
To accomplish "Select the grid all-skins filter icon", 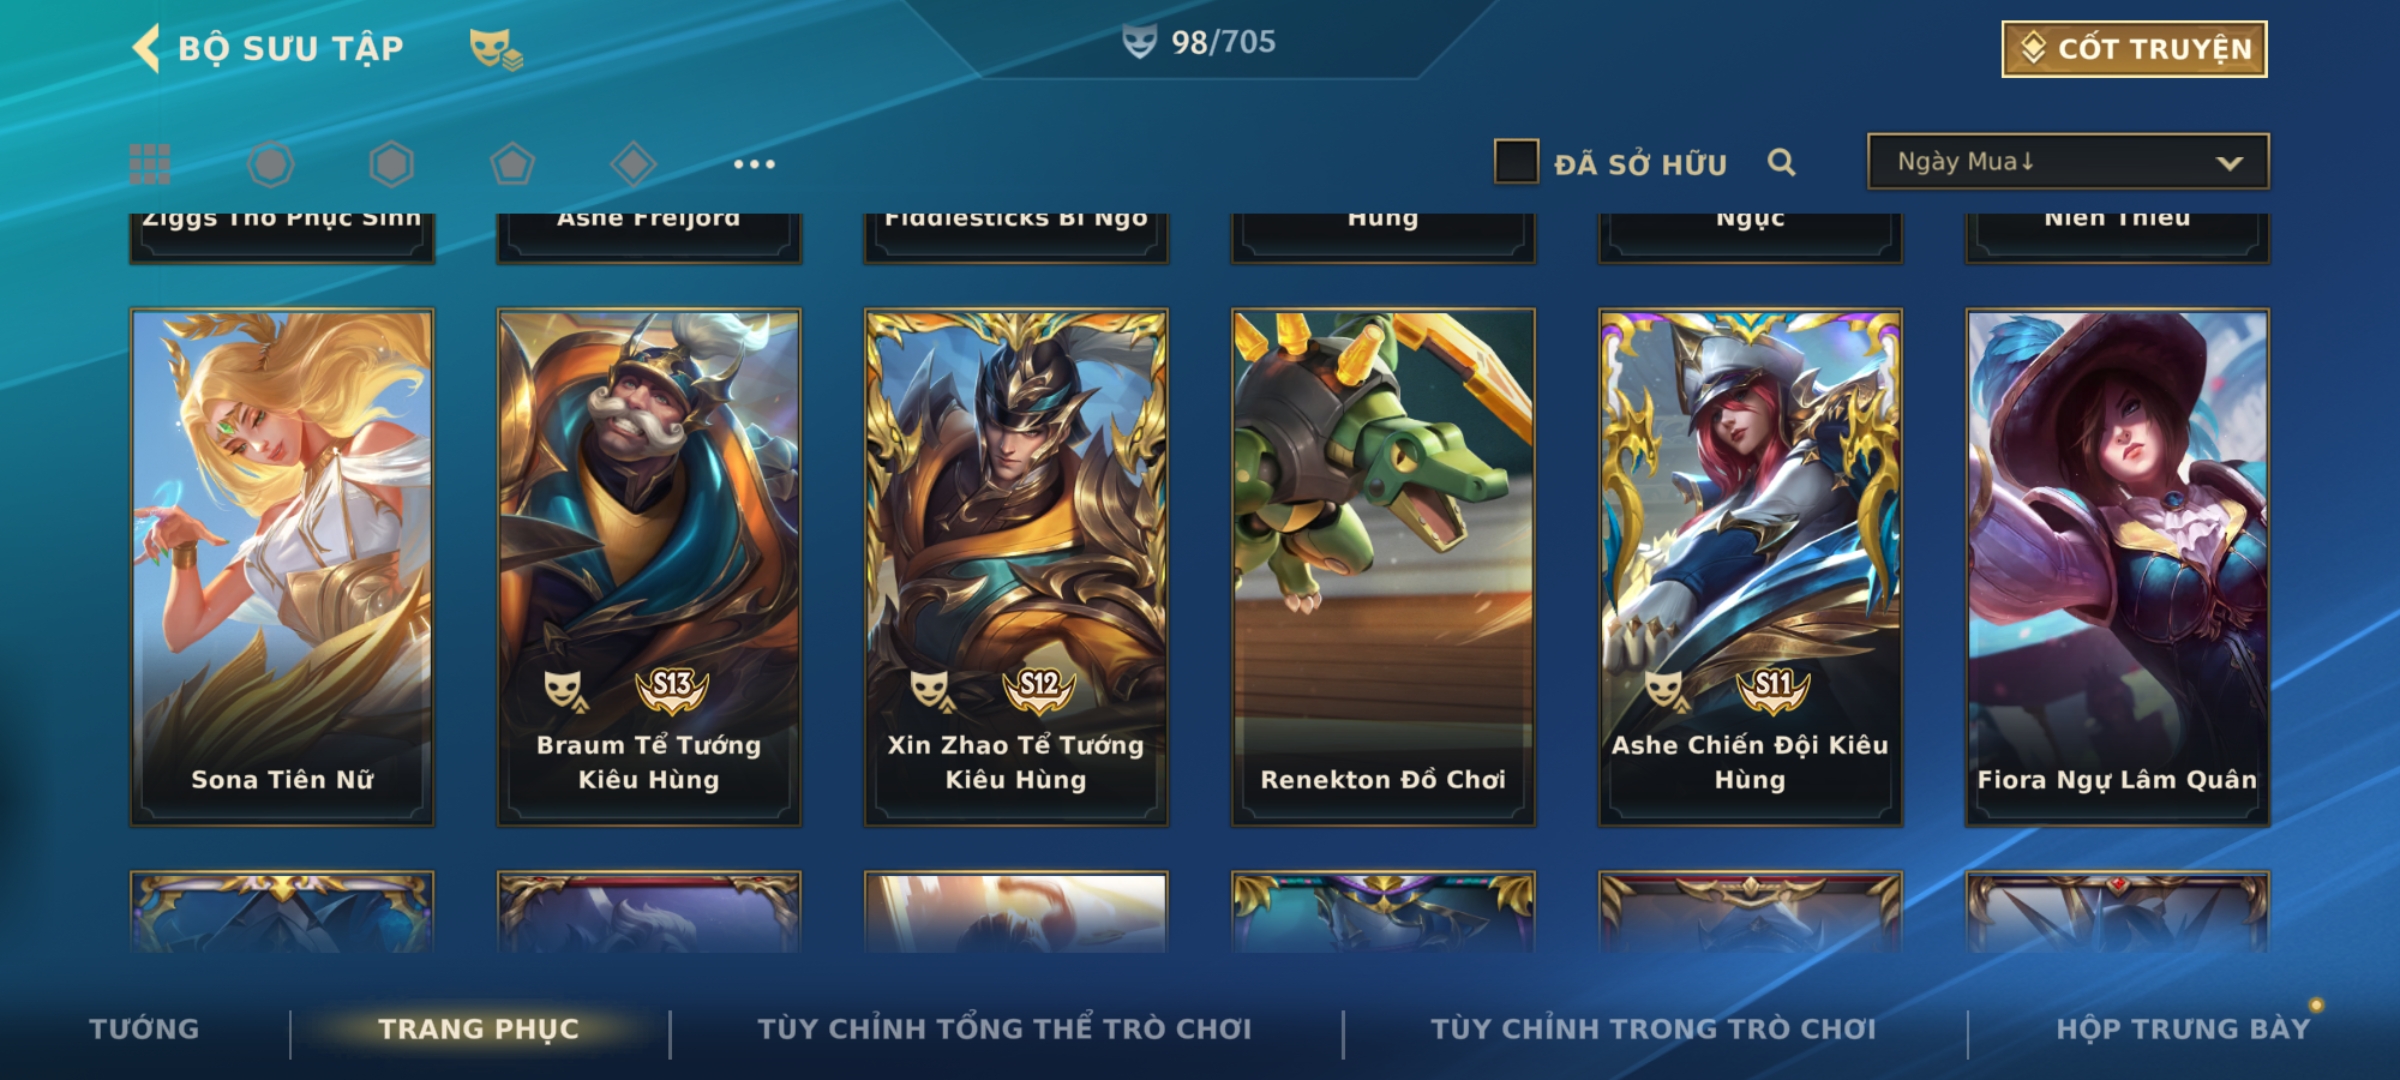I will pos(150,164).
